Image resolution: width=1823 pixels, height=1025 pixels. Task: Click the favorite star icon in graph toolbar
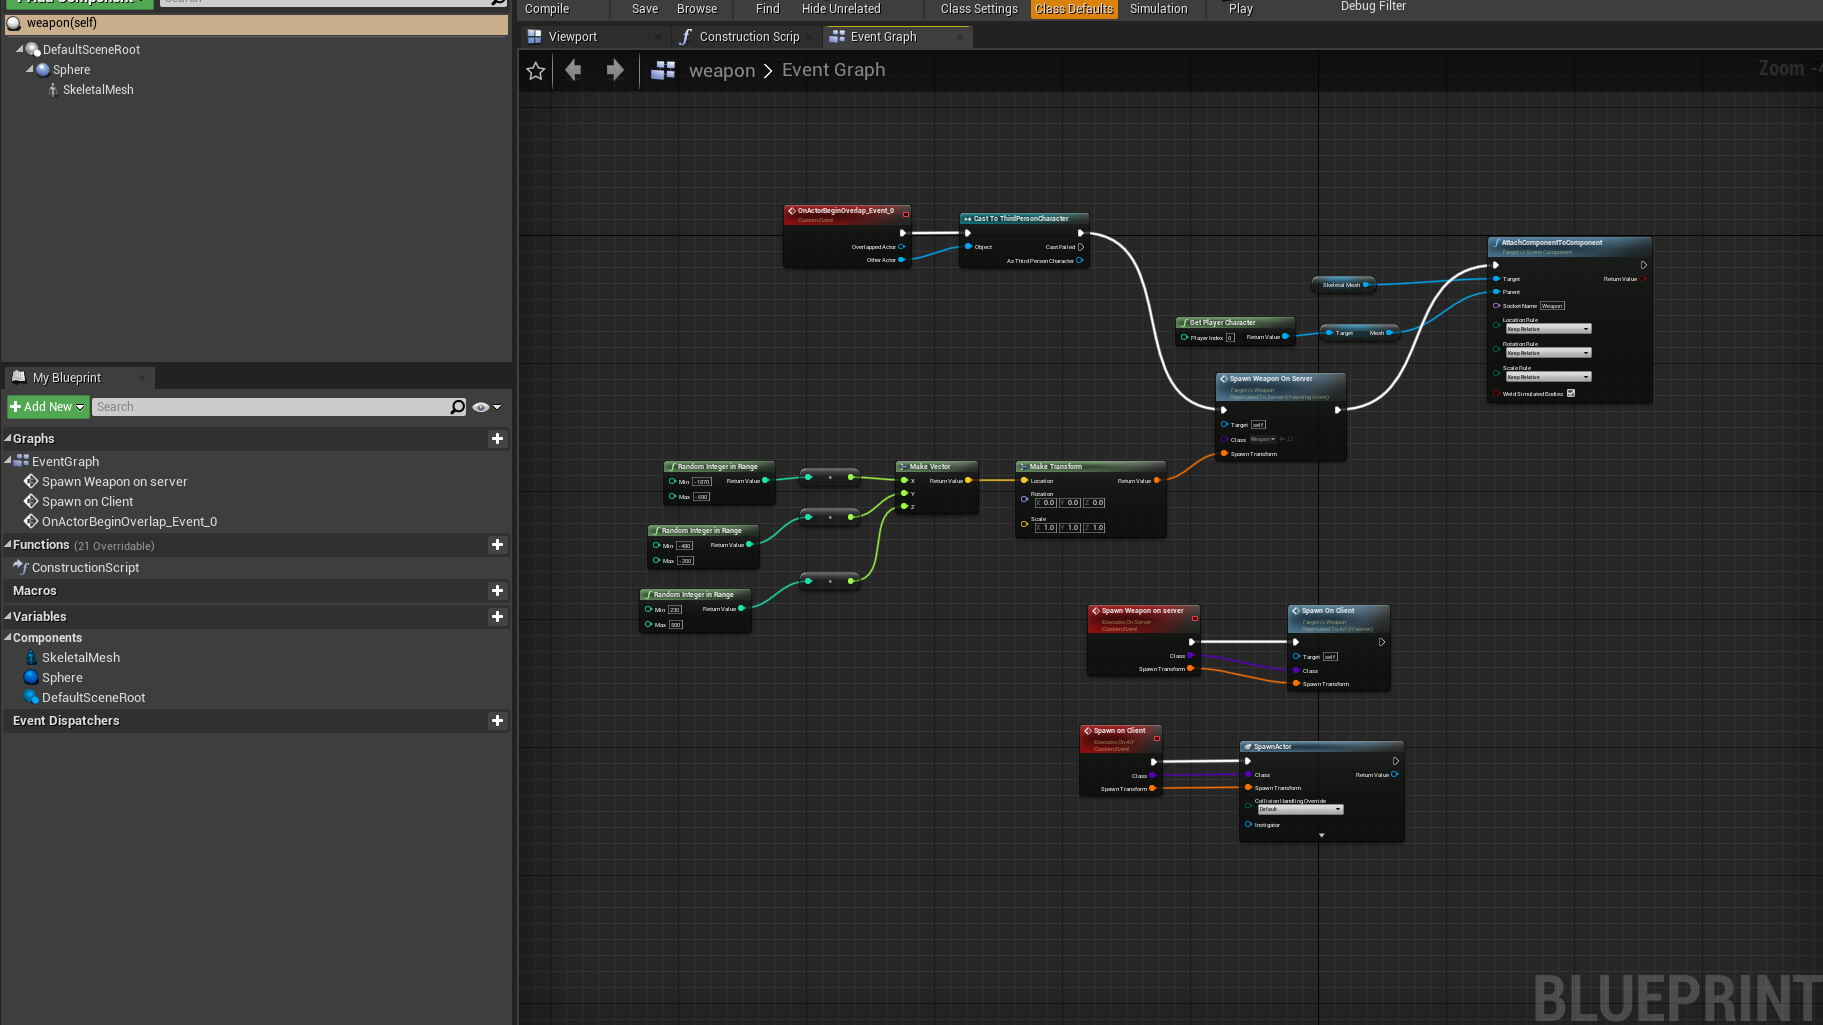pos(536,71)
